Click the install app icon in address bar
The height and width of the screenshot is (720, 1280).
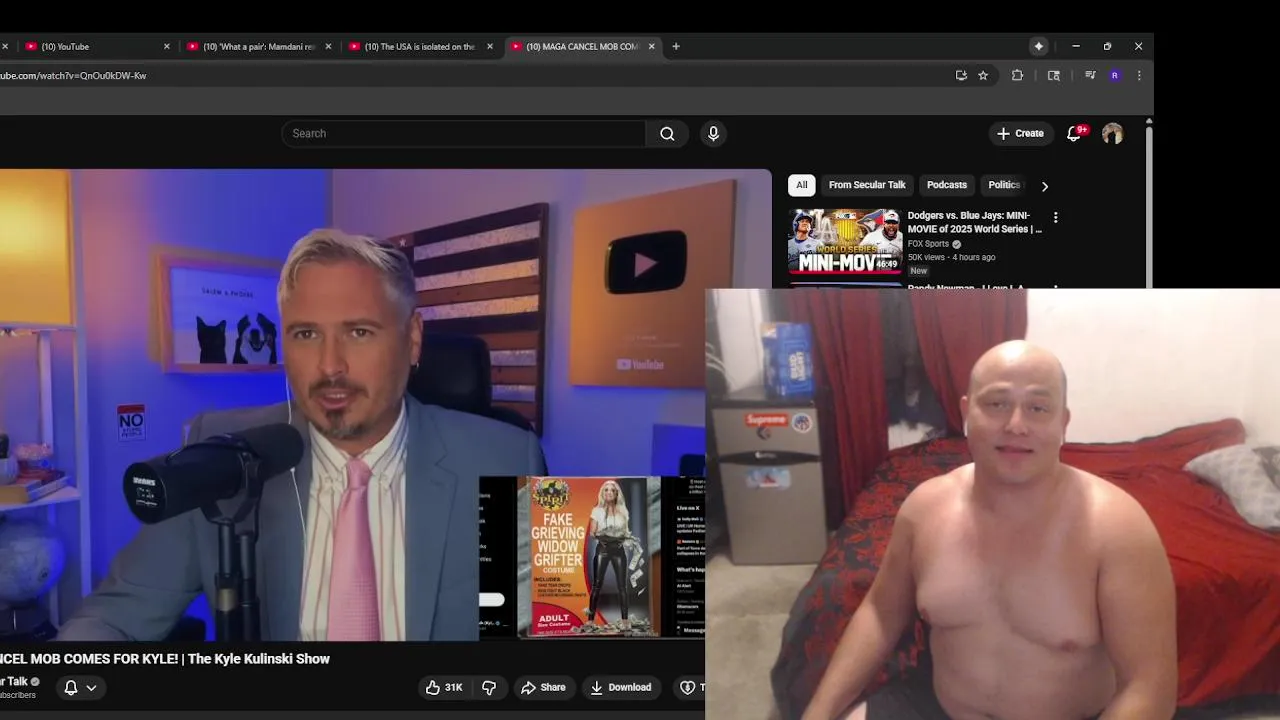(x=961, y=75)
